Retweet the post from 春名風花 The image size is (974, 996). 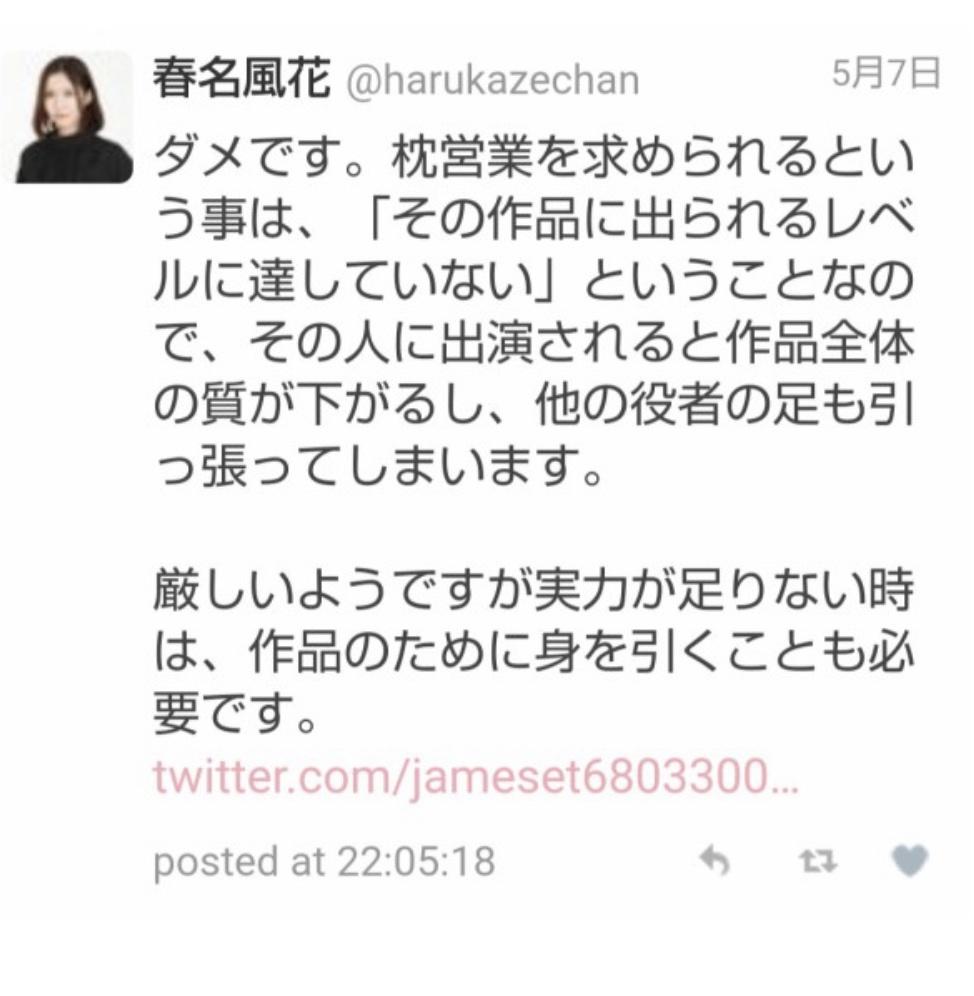(818, 862)
